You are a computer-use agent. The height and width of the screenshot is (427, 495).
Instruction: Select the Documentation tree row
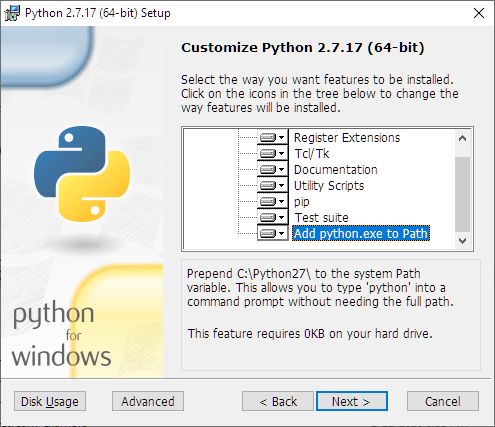(x=336, y=170)
